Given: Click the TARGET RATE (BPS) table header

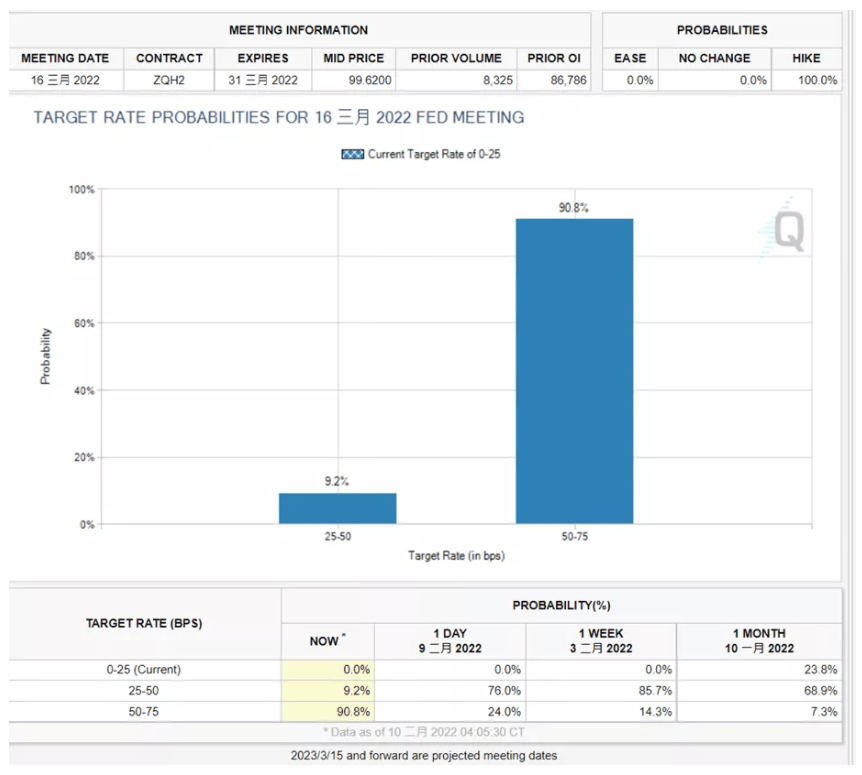Looking at the screenshot, I should [x=145, y=624].
